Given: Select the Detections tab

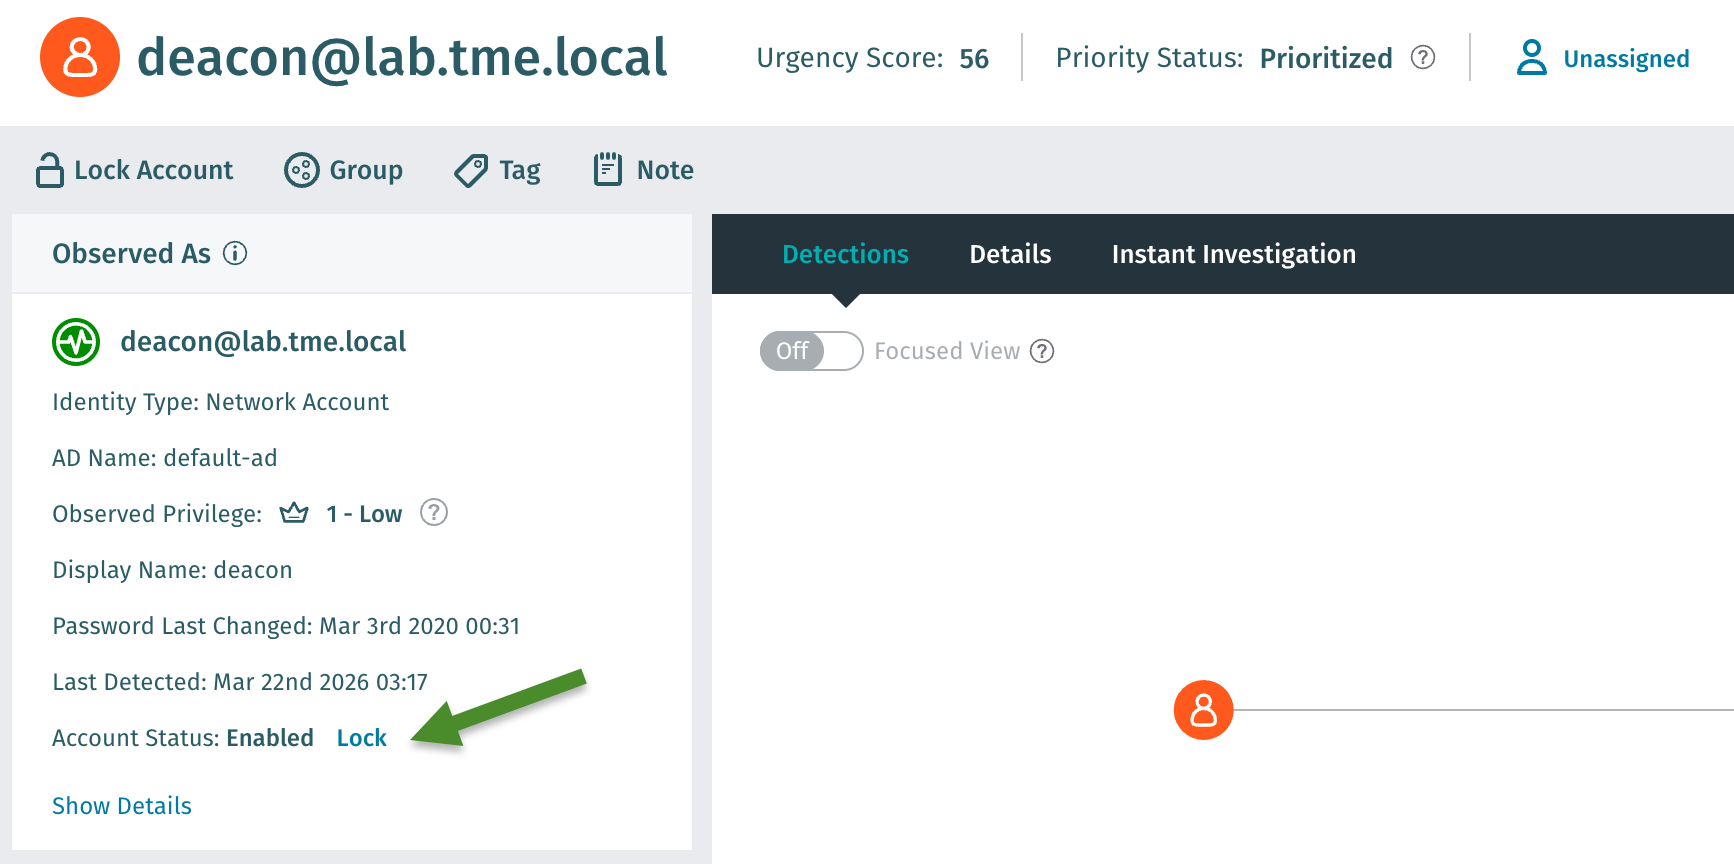Looking at the screenshot, I should (x=845, y=254).
